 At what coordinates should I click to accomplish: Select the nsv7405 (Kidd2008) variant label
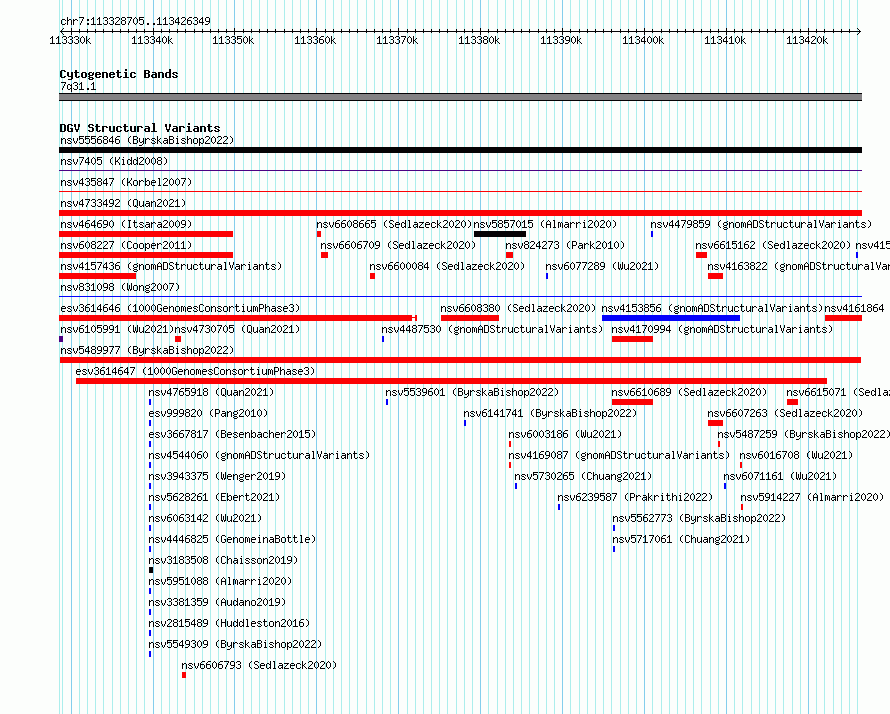pyautogui.click(x=114, y=161)
